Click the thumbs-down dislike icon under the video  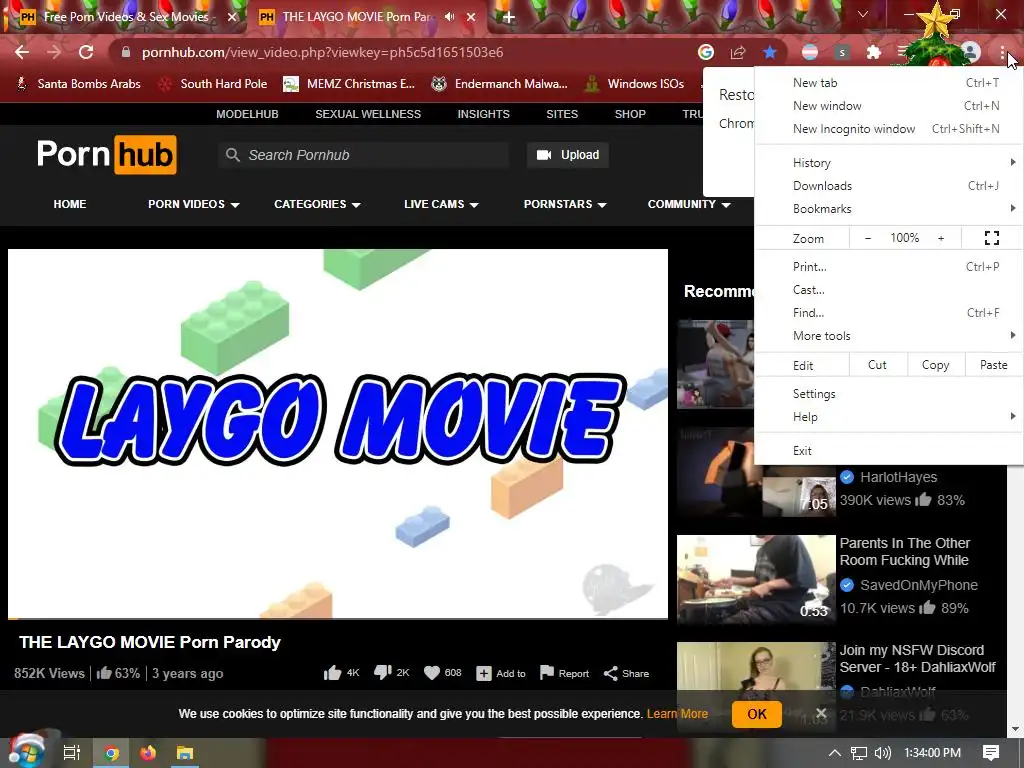point(383,673)
